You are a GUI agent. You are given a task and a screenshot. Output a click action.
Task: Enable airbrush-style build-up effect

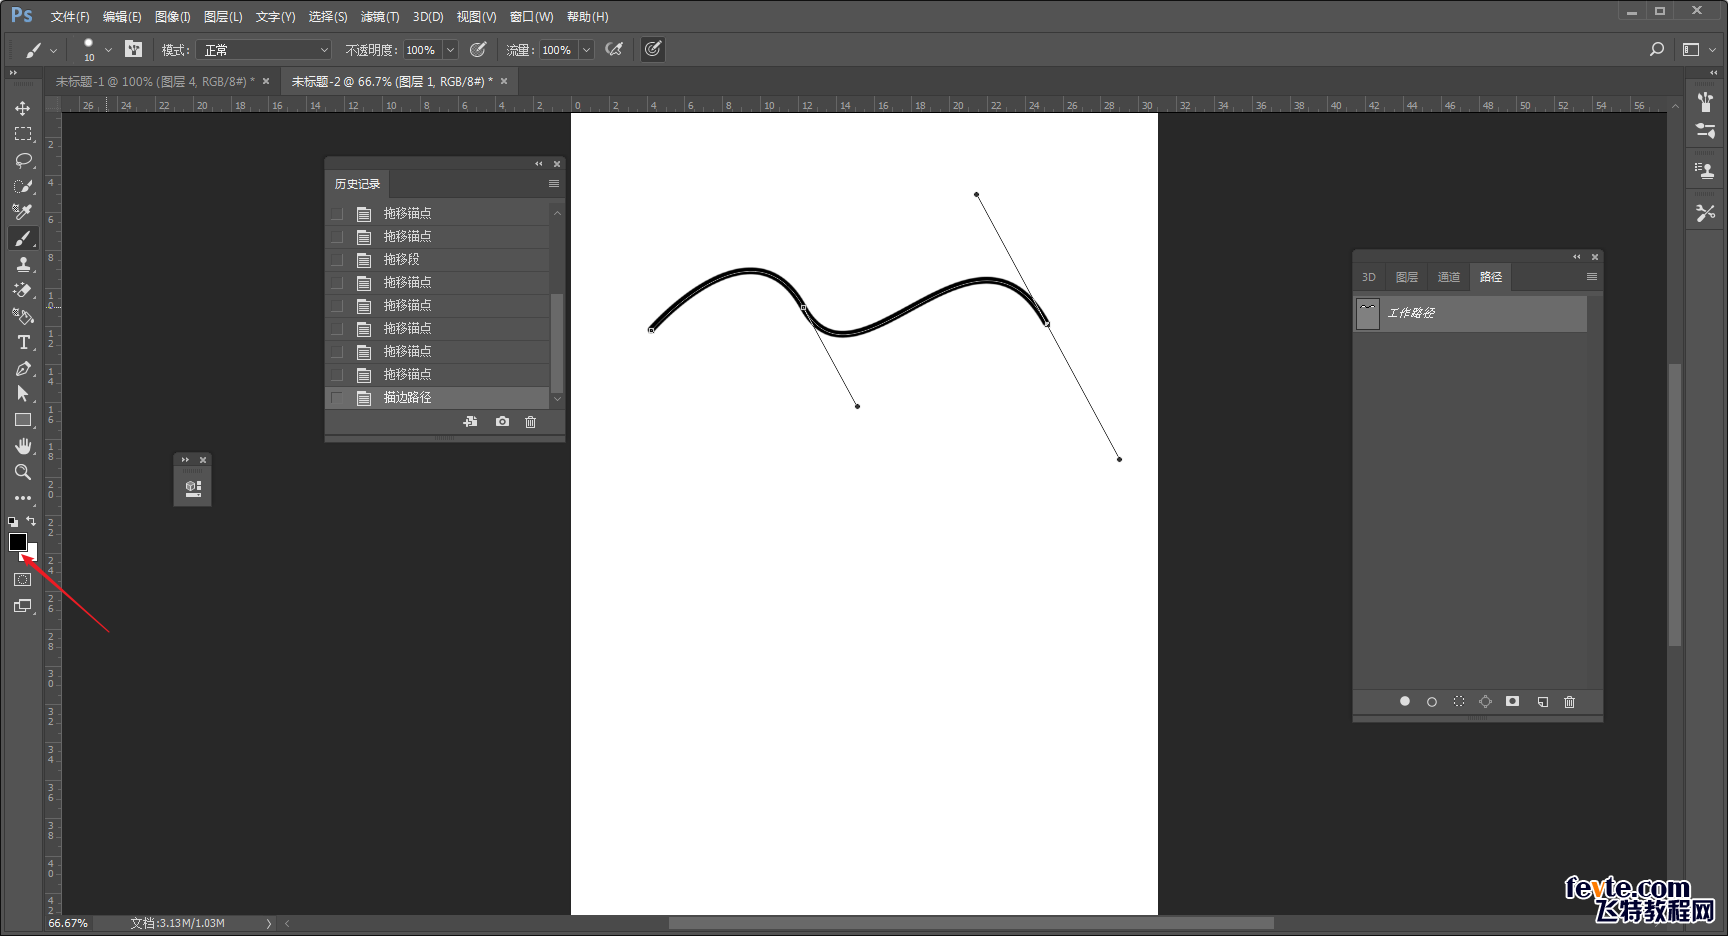click(614, 50)
